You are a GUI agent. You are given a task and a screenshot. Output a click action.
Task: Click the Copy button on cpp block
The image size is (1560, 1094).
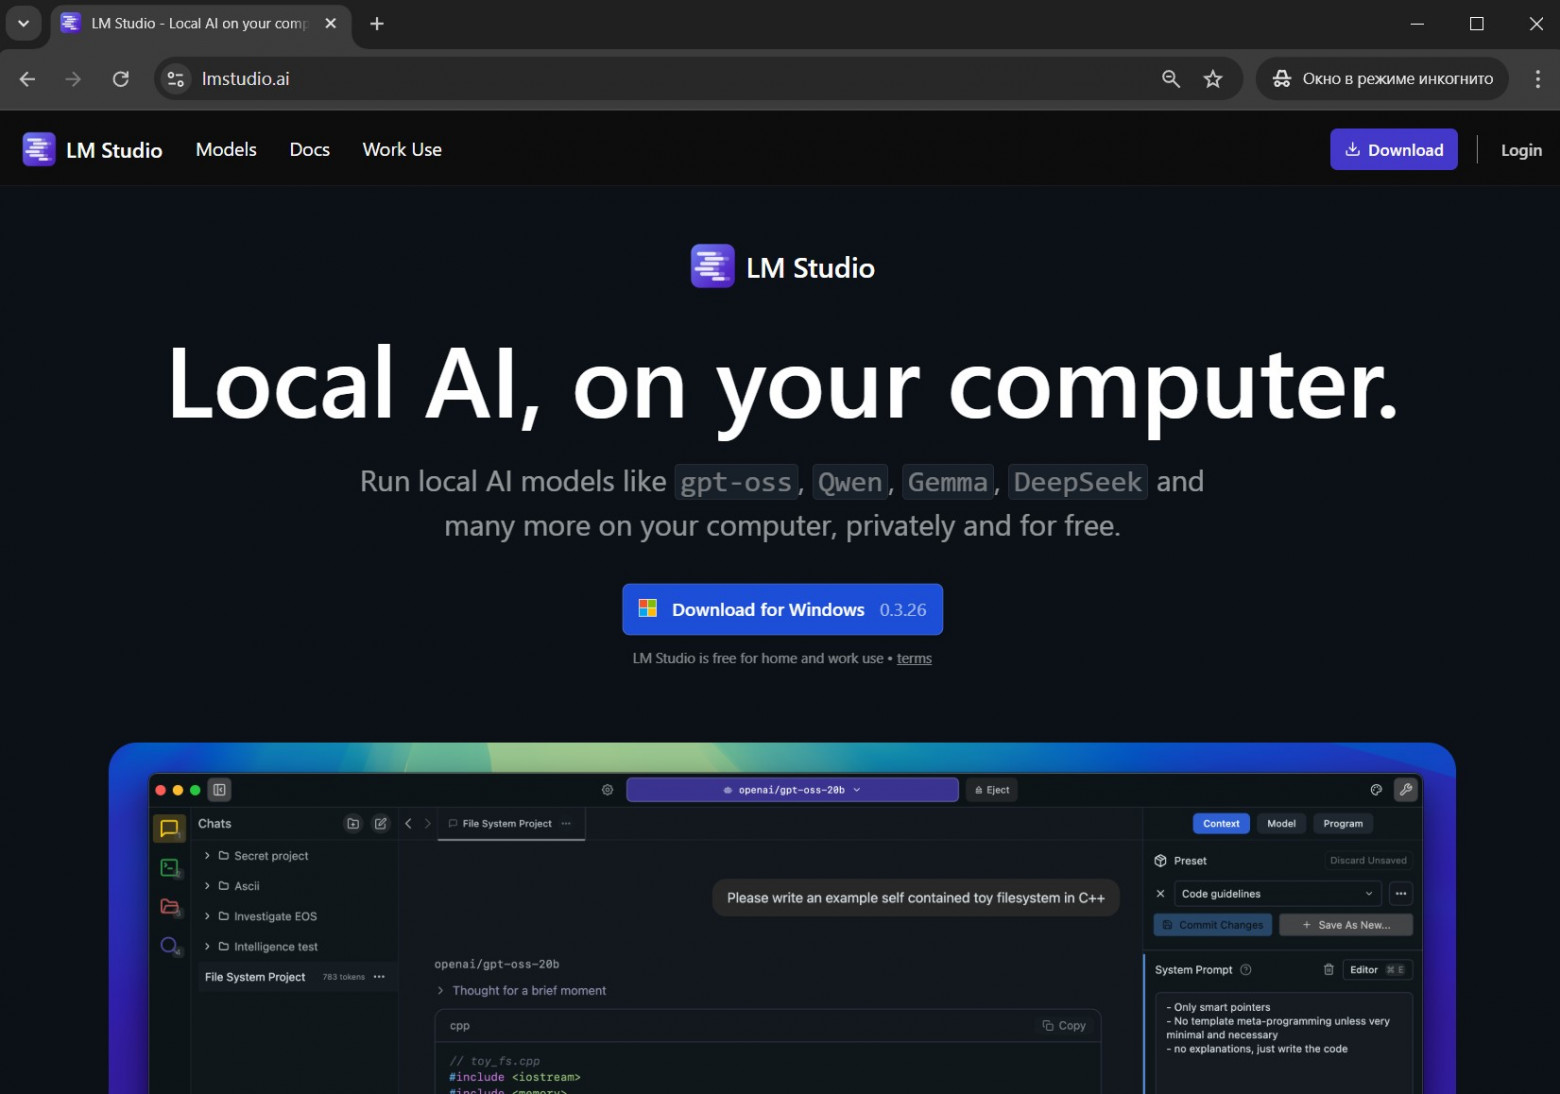pos(1064,1026)
